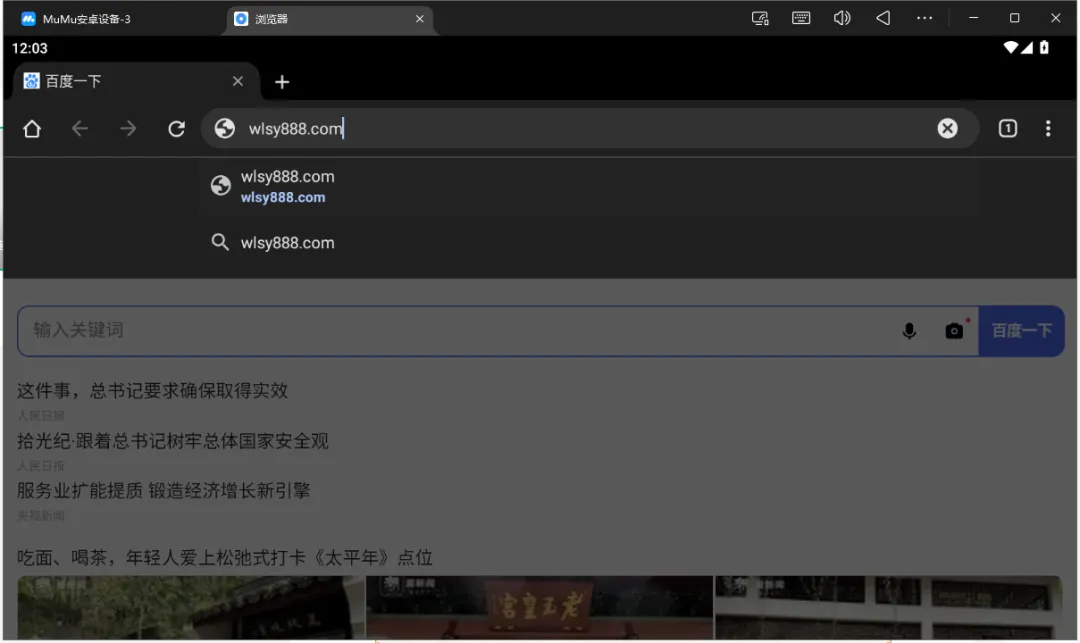
Task: Close the 浏览器 tab in MuMu
Action: coord(419,19)
